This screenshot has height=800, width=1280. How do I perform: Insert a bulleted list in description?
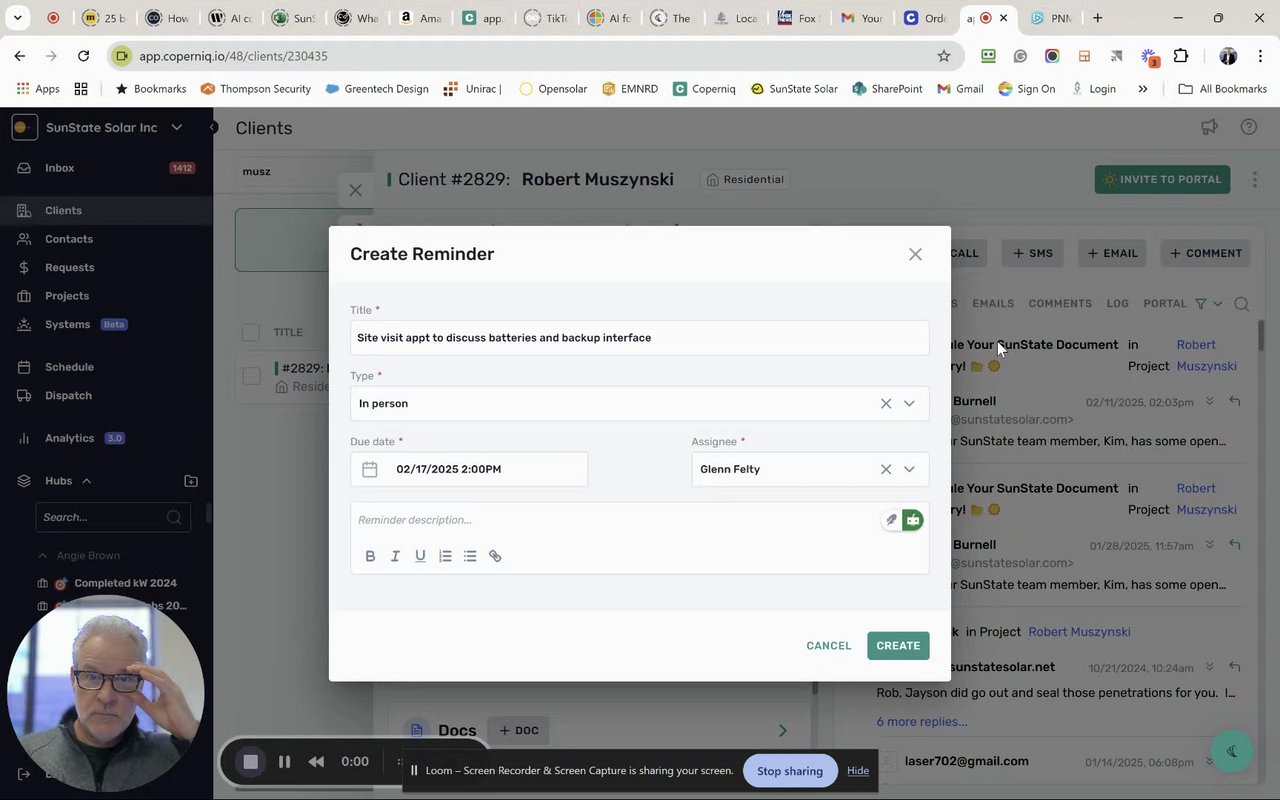(470, 556)
